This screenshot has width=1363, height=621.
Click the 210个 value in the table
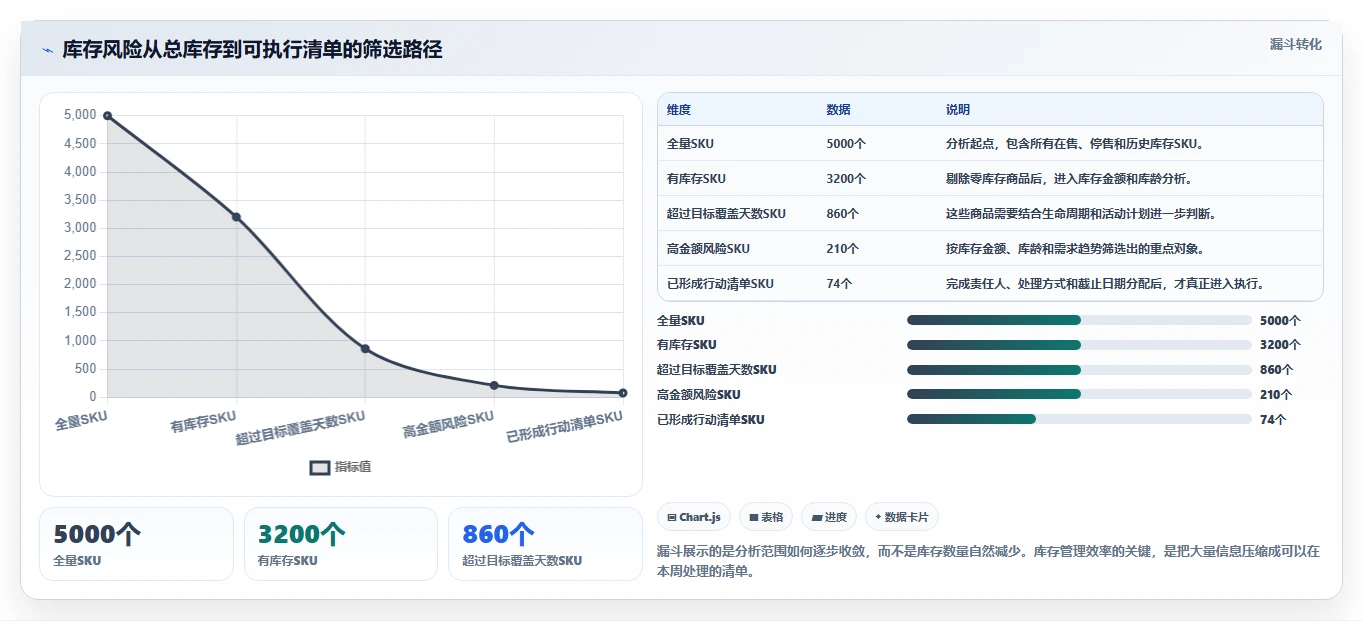tap(843, 249)
